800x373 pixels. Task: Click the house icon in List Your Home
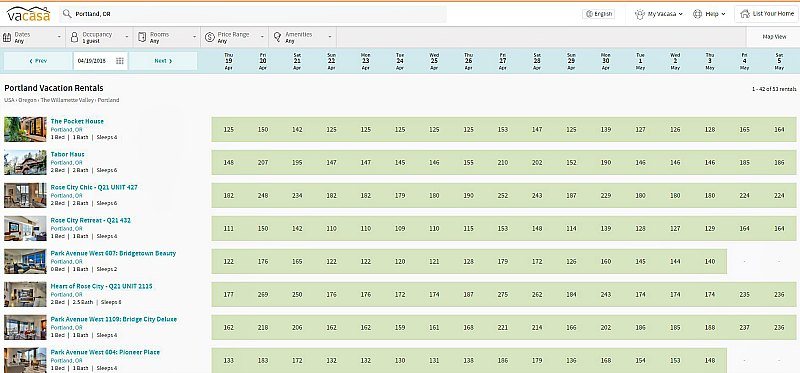point(745,14)
